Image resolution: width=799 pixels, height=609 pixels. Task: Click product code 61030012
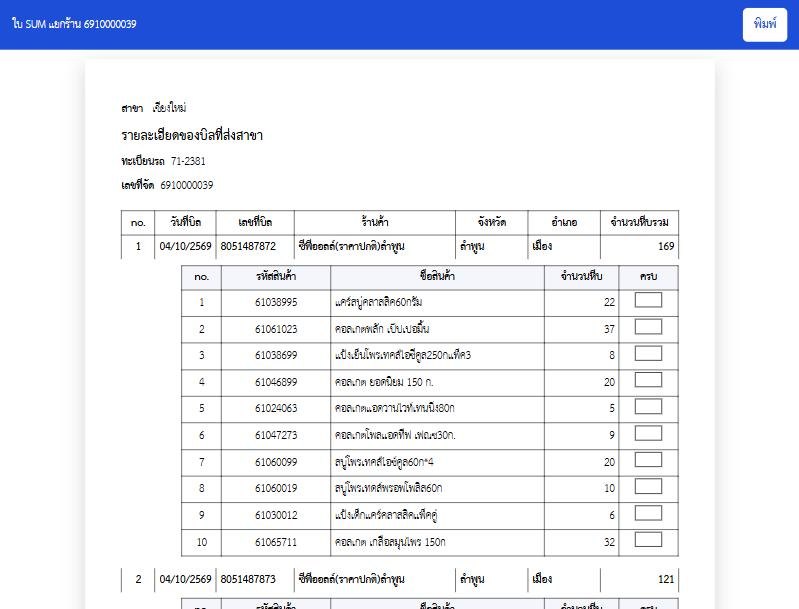pyautogui.click(x=276, y=515)
